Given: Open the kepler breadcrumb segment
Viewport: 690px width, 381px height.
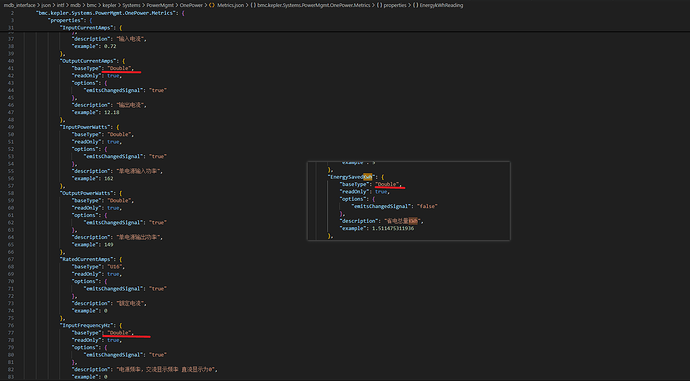Looking at the screenshot, I should tap(109, 5).
